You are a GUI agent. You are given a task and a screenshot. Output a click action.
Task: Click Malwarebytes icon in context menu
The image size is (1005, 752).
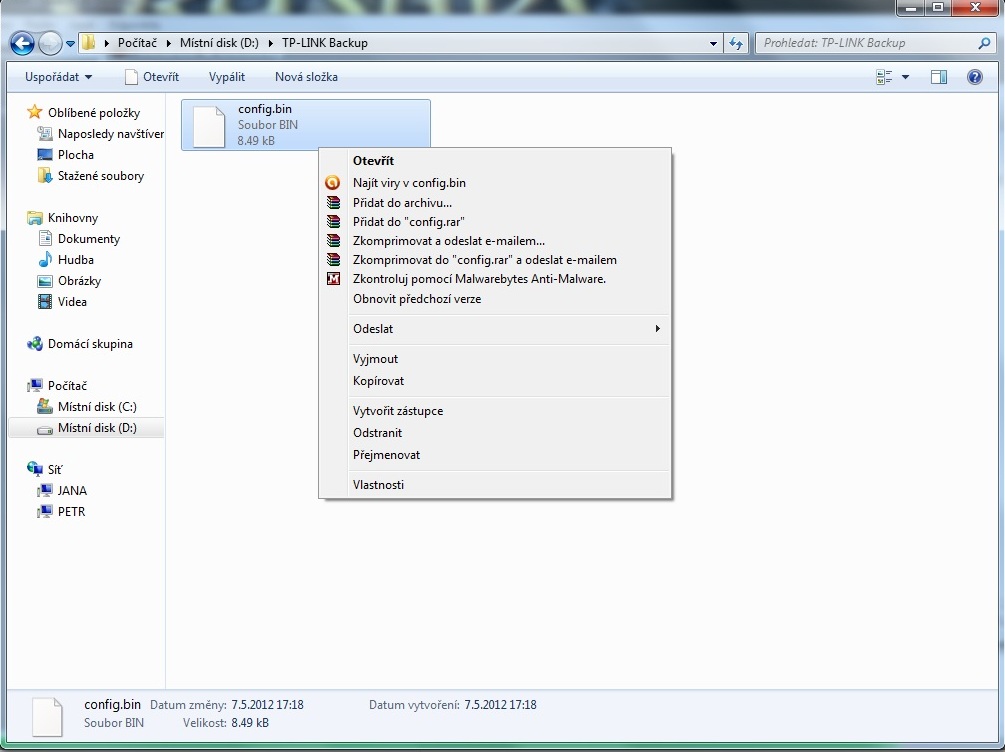333,279
